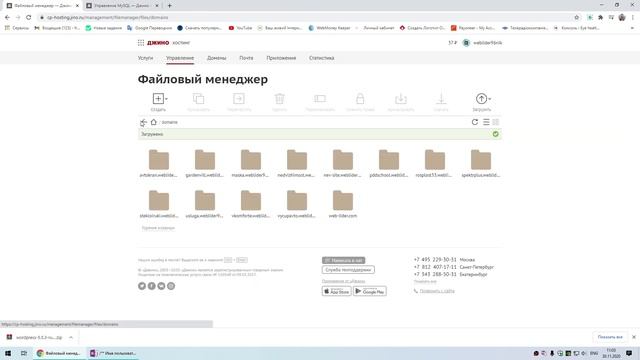The height and width of the screenshot is (360, 640).
Task: Open the Приложения navigation tab
Action: 281,58
